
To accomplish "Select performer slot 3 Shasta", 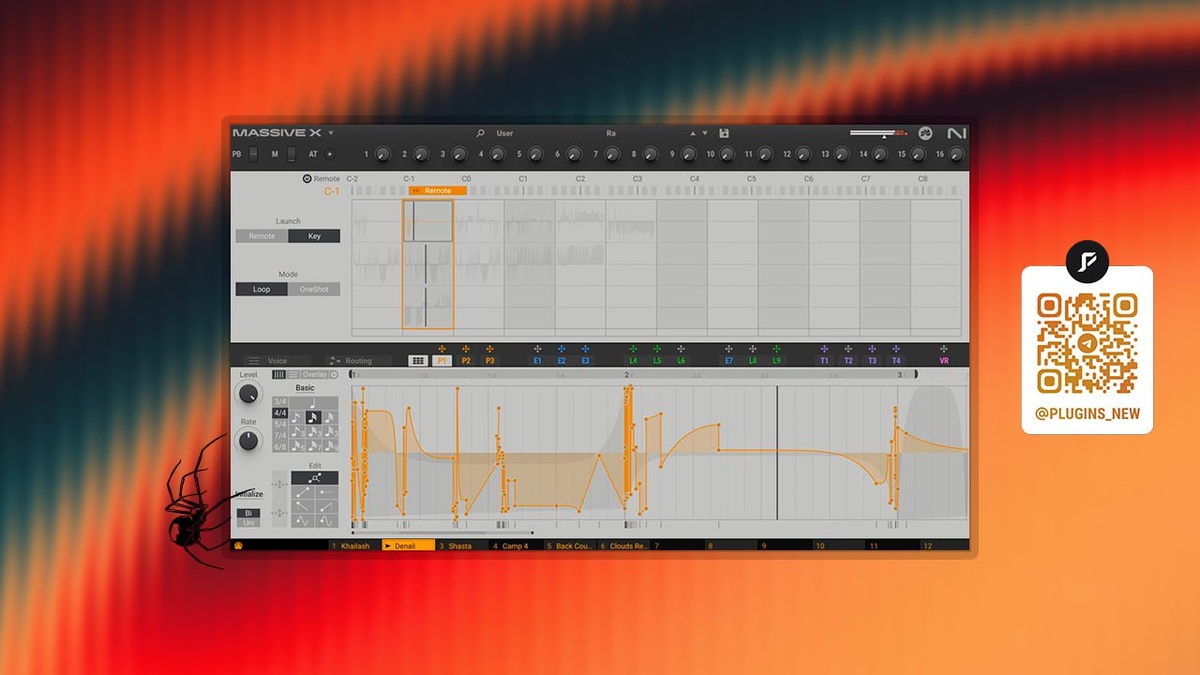I will click(x=462, y=546).
